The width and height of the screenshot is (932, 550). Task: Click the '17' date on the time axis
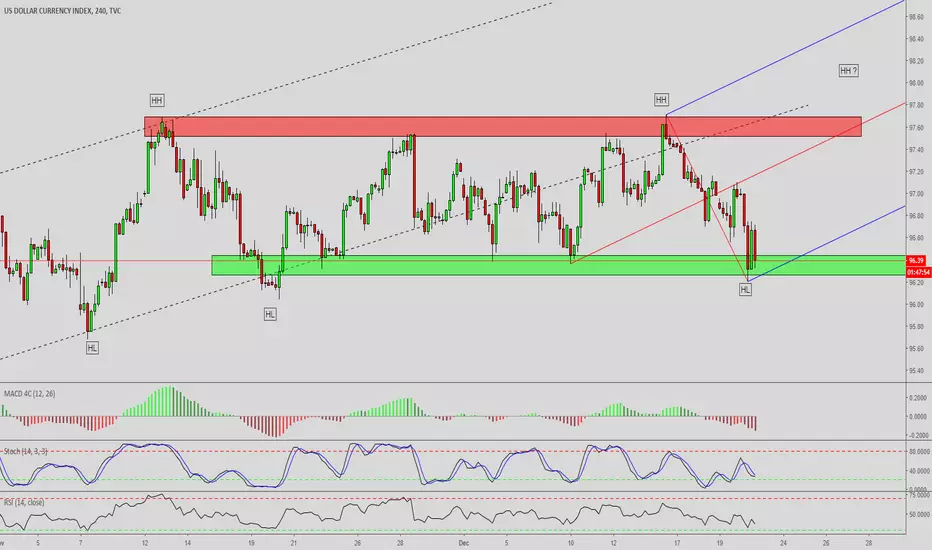click(677, 543)
